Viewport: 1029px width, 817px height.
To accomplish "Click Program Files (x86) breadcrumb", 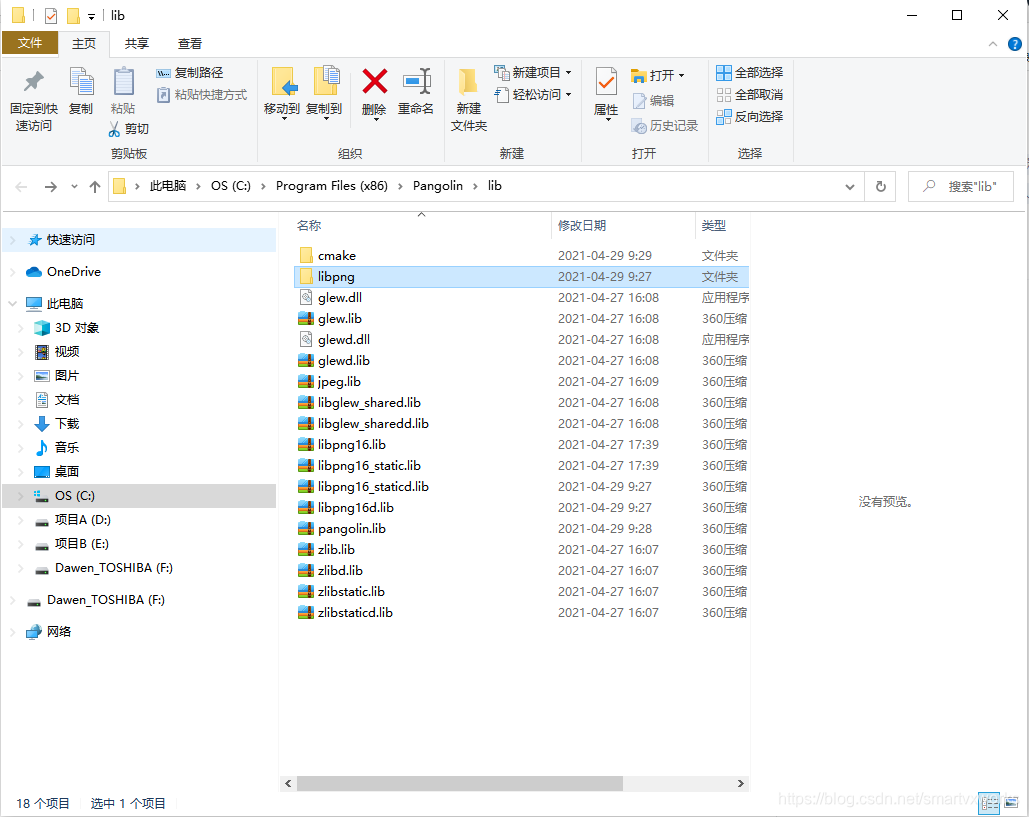I will pyautogui.click(x=331, y=186).
